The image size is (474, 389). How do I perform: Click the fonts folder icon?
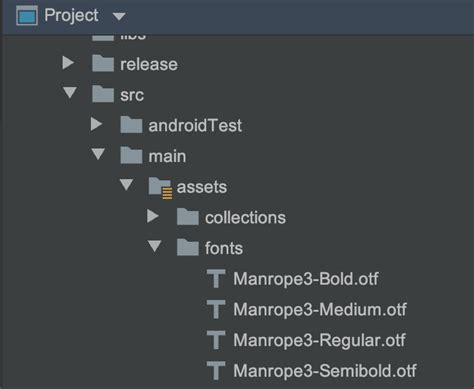188,247
